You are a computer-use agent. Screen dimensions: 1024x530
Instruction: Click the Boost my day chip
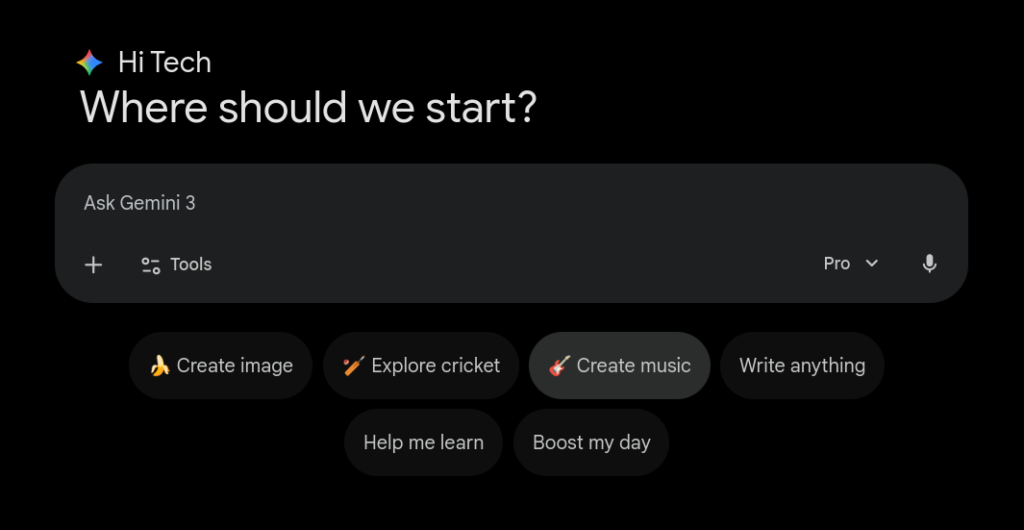point(591,442)
